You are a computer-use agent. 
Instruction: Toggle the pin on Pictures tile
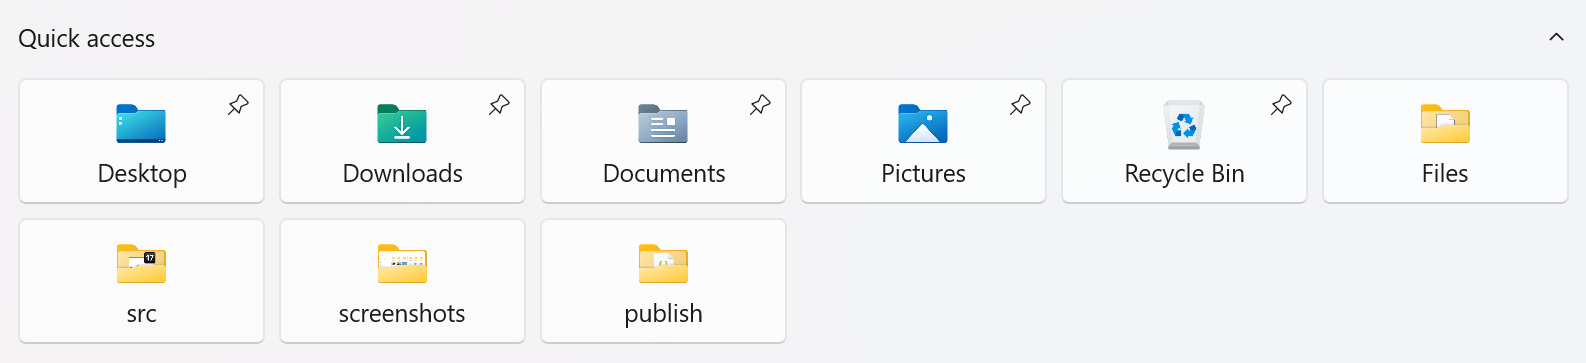tap(1020, 105)
